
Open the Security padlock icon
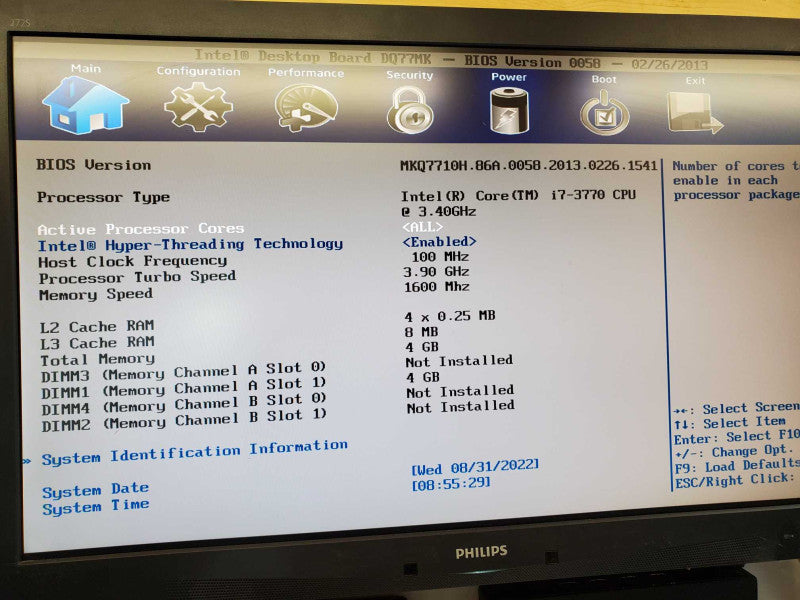[410, 110]
